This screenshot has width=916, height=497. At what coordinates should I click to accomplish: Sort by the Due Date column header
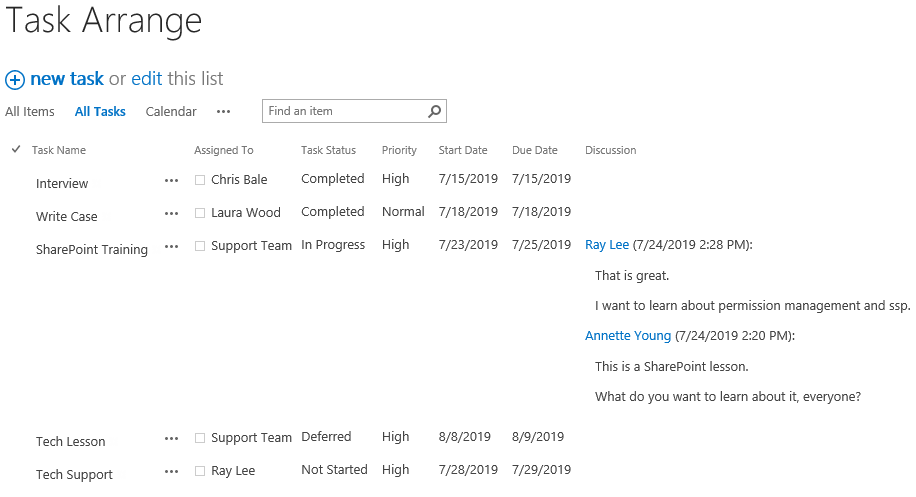(534, 151)
